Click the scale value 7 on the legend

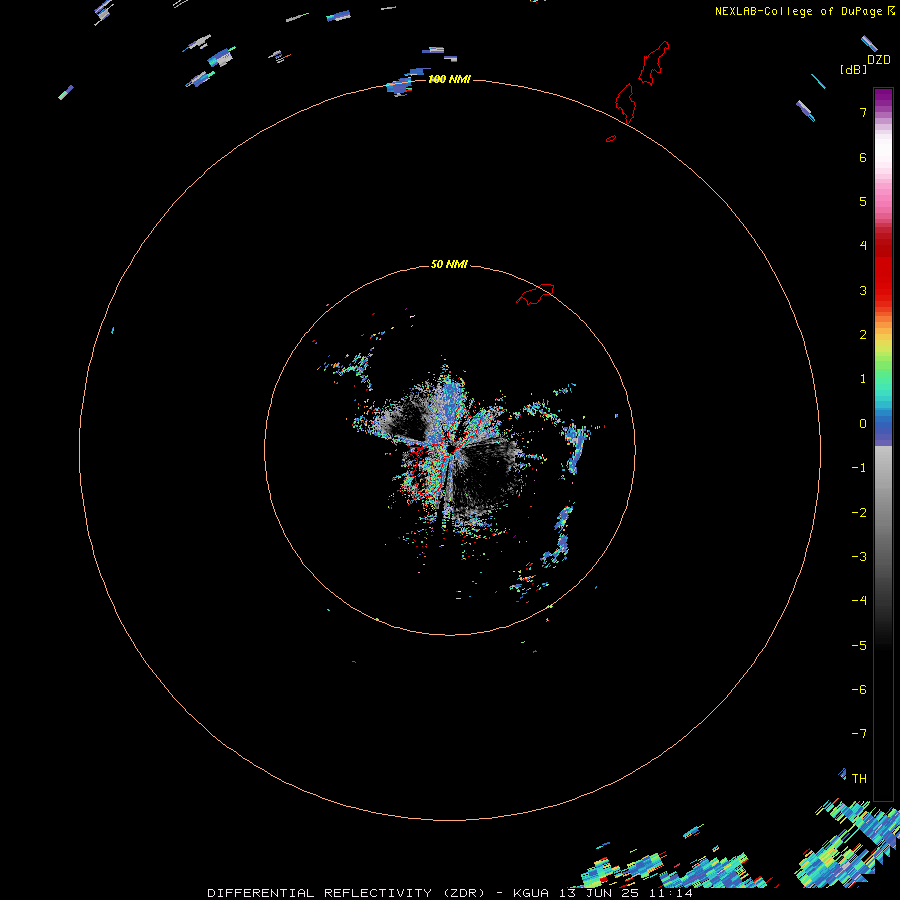point(863,112)
